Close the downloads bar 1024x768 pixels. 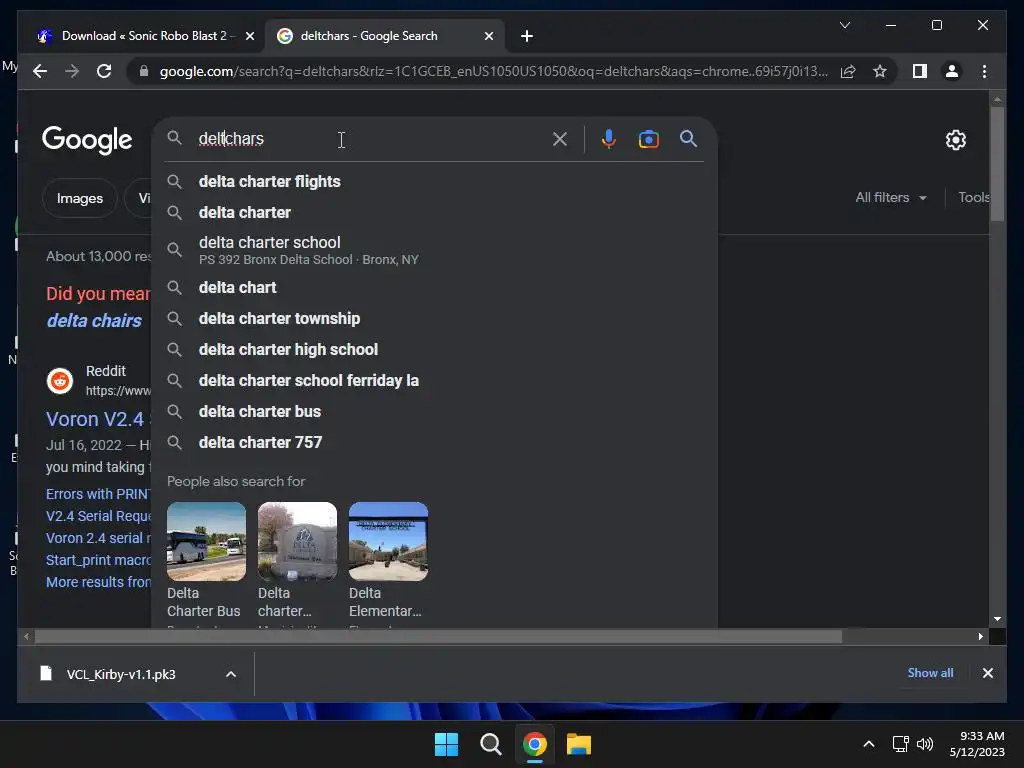(x=987, y=673)
